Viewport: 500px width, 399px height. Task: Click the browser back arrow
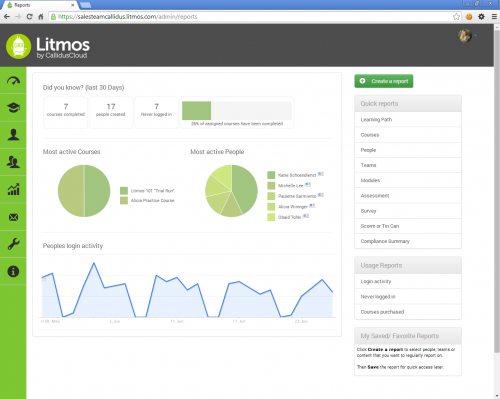7,16
